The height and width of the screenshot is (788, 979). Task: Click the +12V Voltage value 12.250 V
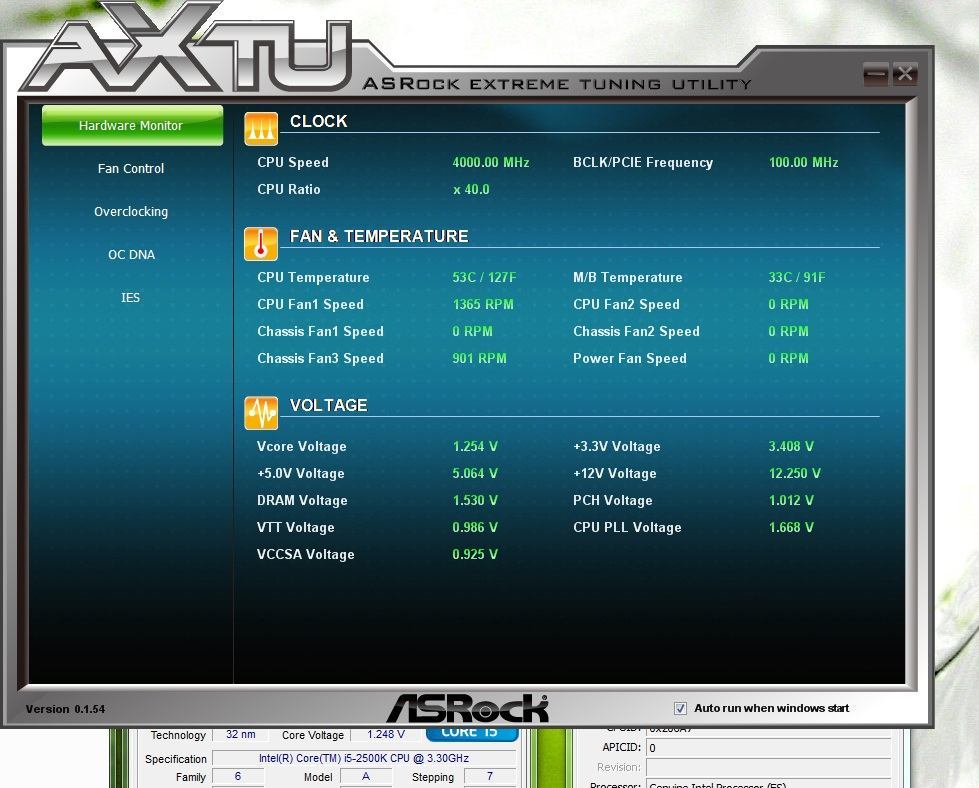point(795,473)
